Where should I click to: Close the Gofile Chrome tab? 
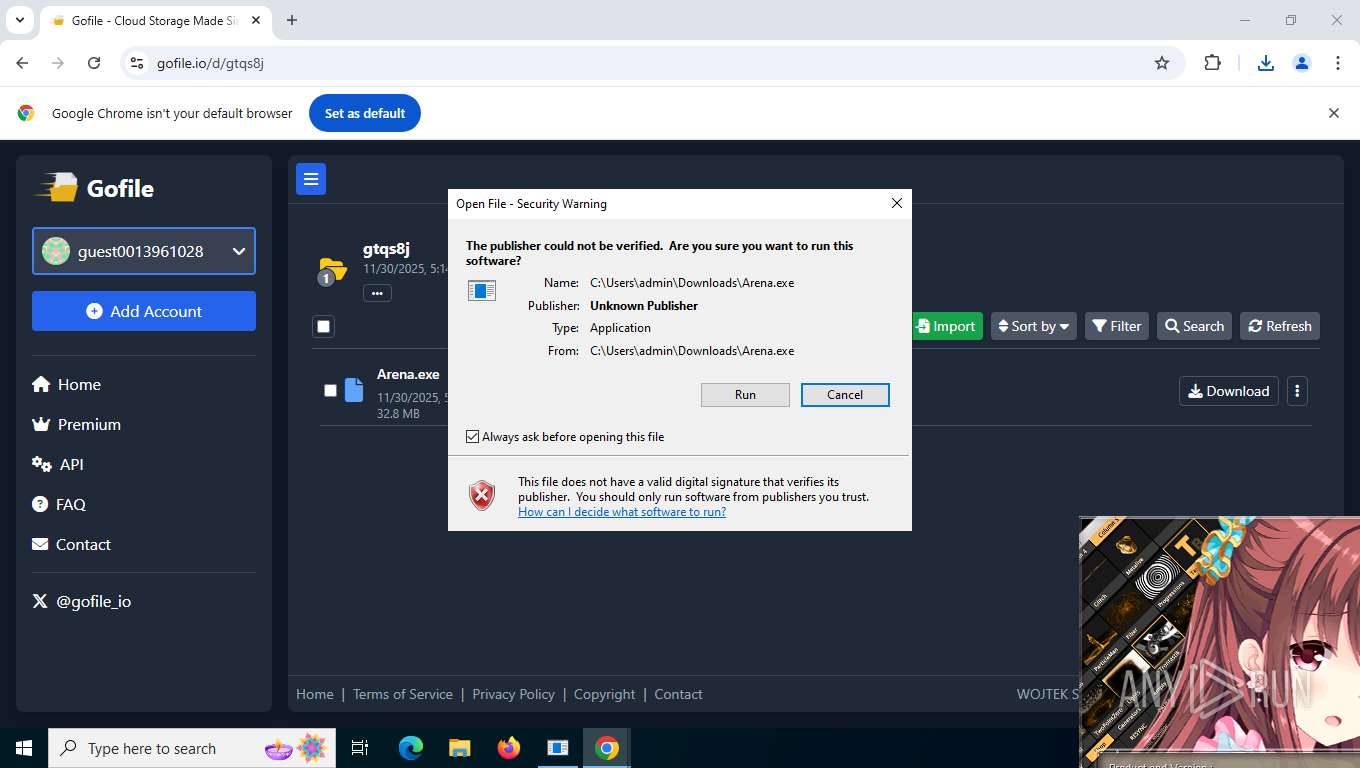258,20
